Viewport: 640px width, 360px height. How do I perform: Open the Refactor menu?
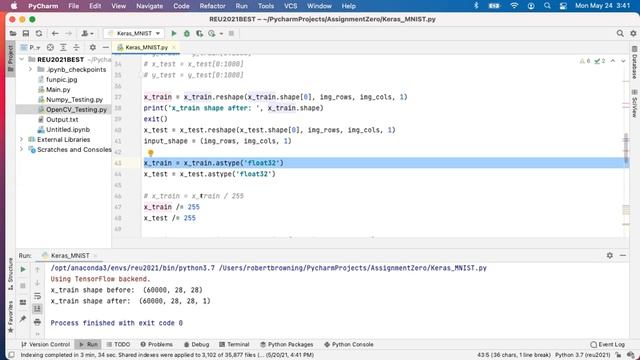click(x=212, y=6)
